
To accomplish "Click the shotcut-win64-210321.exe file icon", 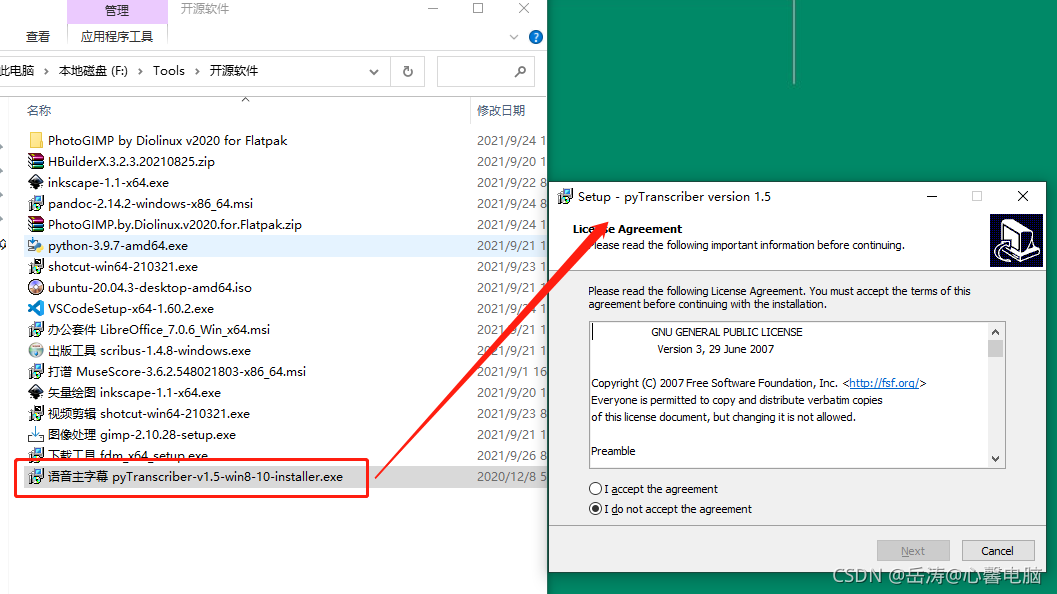I will pos(36,266).
